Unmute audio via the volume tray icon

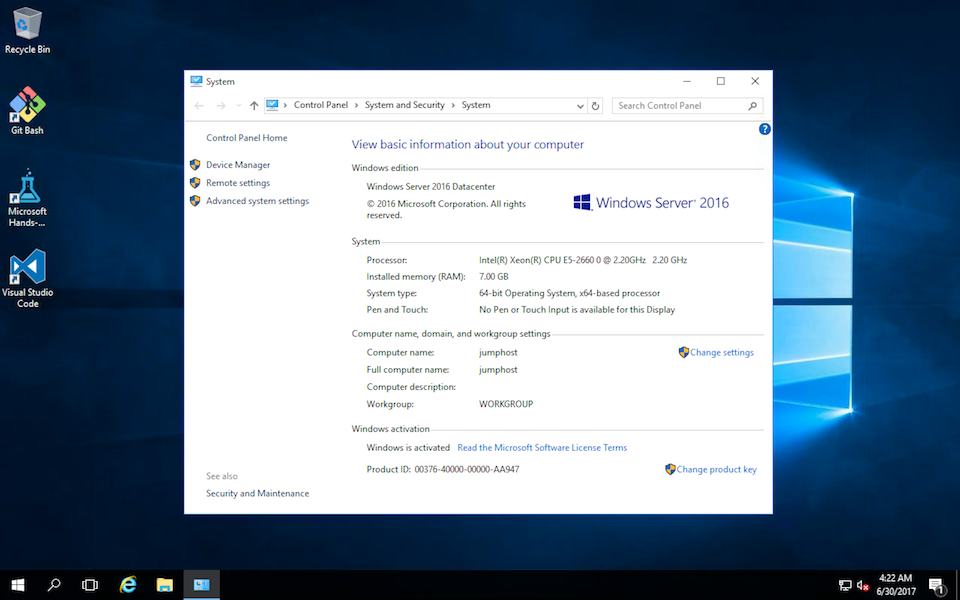(x=862, y=585)
